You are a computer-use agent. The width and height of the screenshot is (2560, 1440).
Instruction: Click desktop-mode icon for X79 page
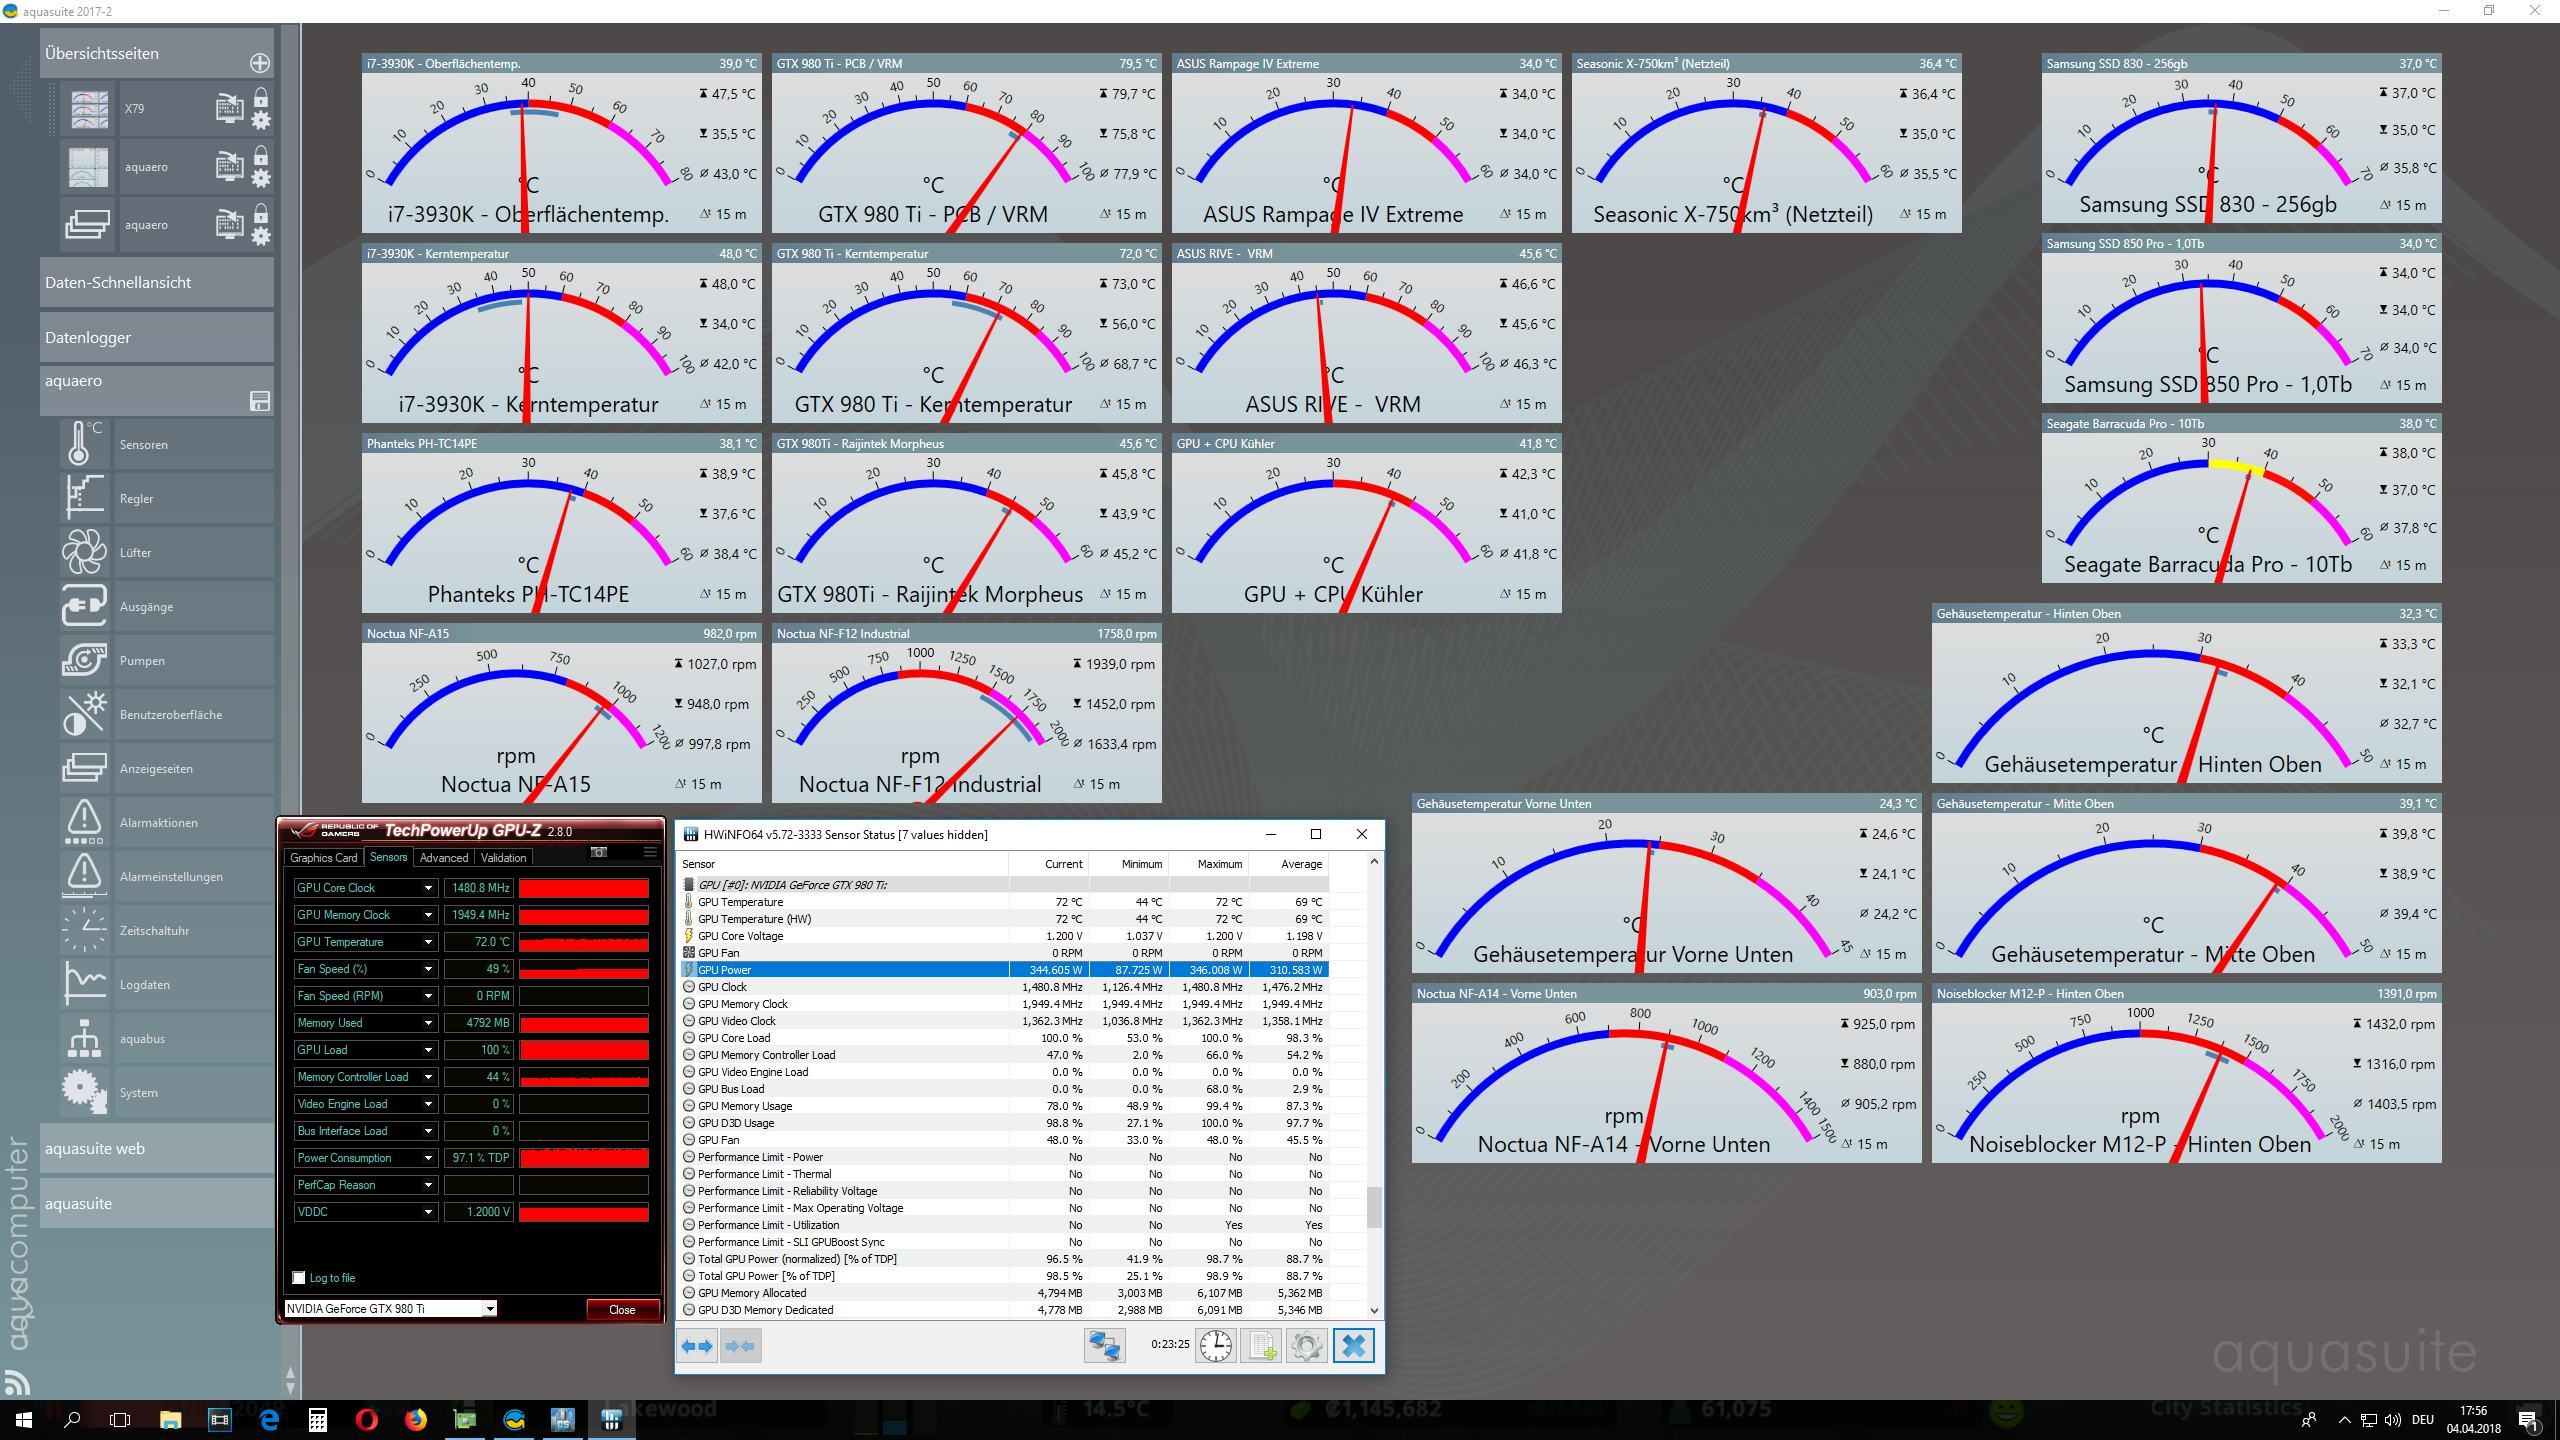[x=230, y=108]
